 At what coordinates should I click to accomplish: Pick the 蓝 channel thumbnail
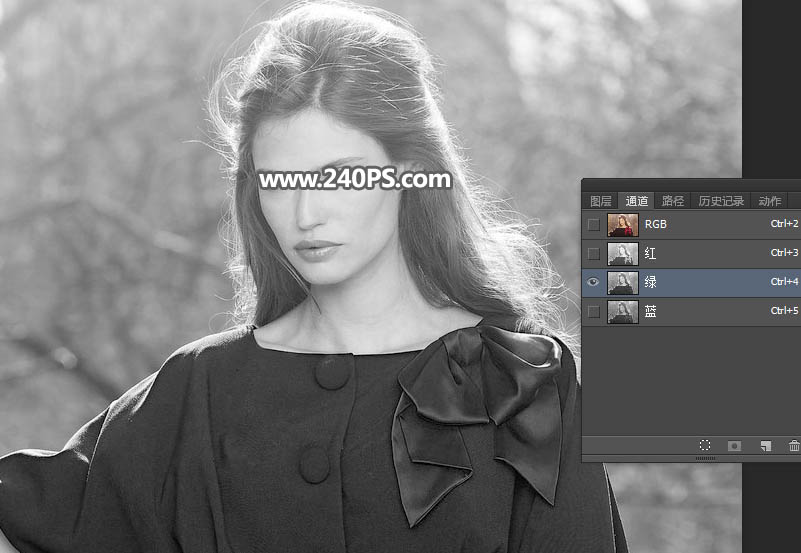pos(622,312)
